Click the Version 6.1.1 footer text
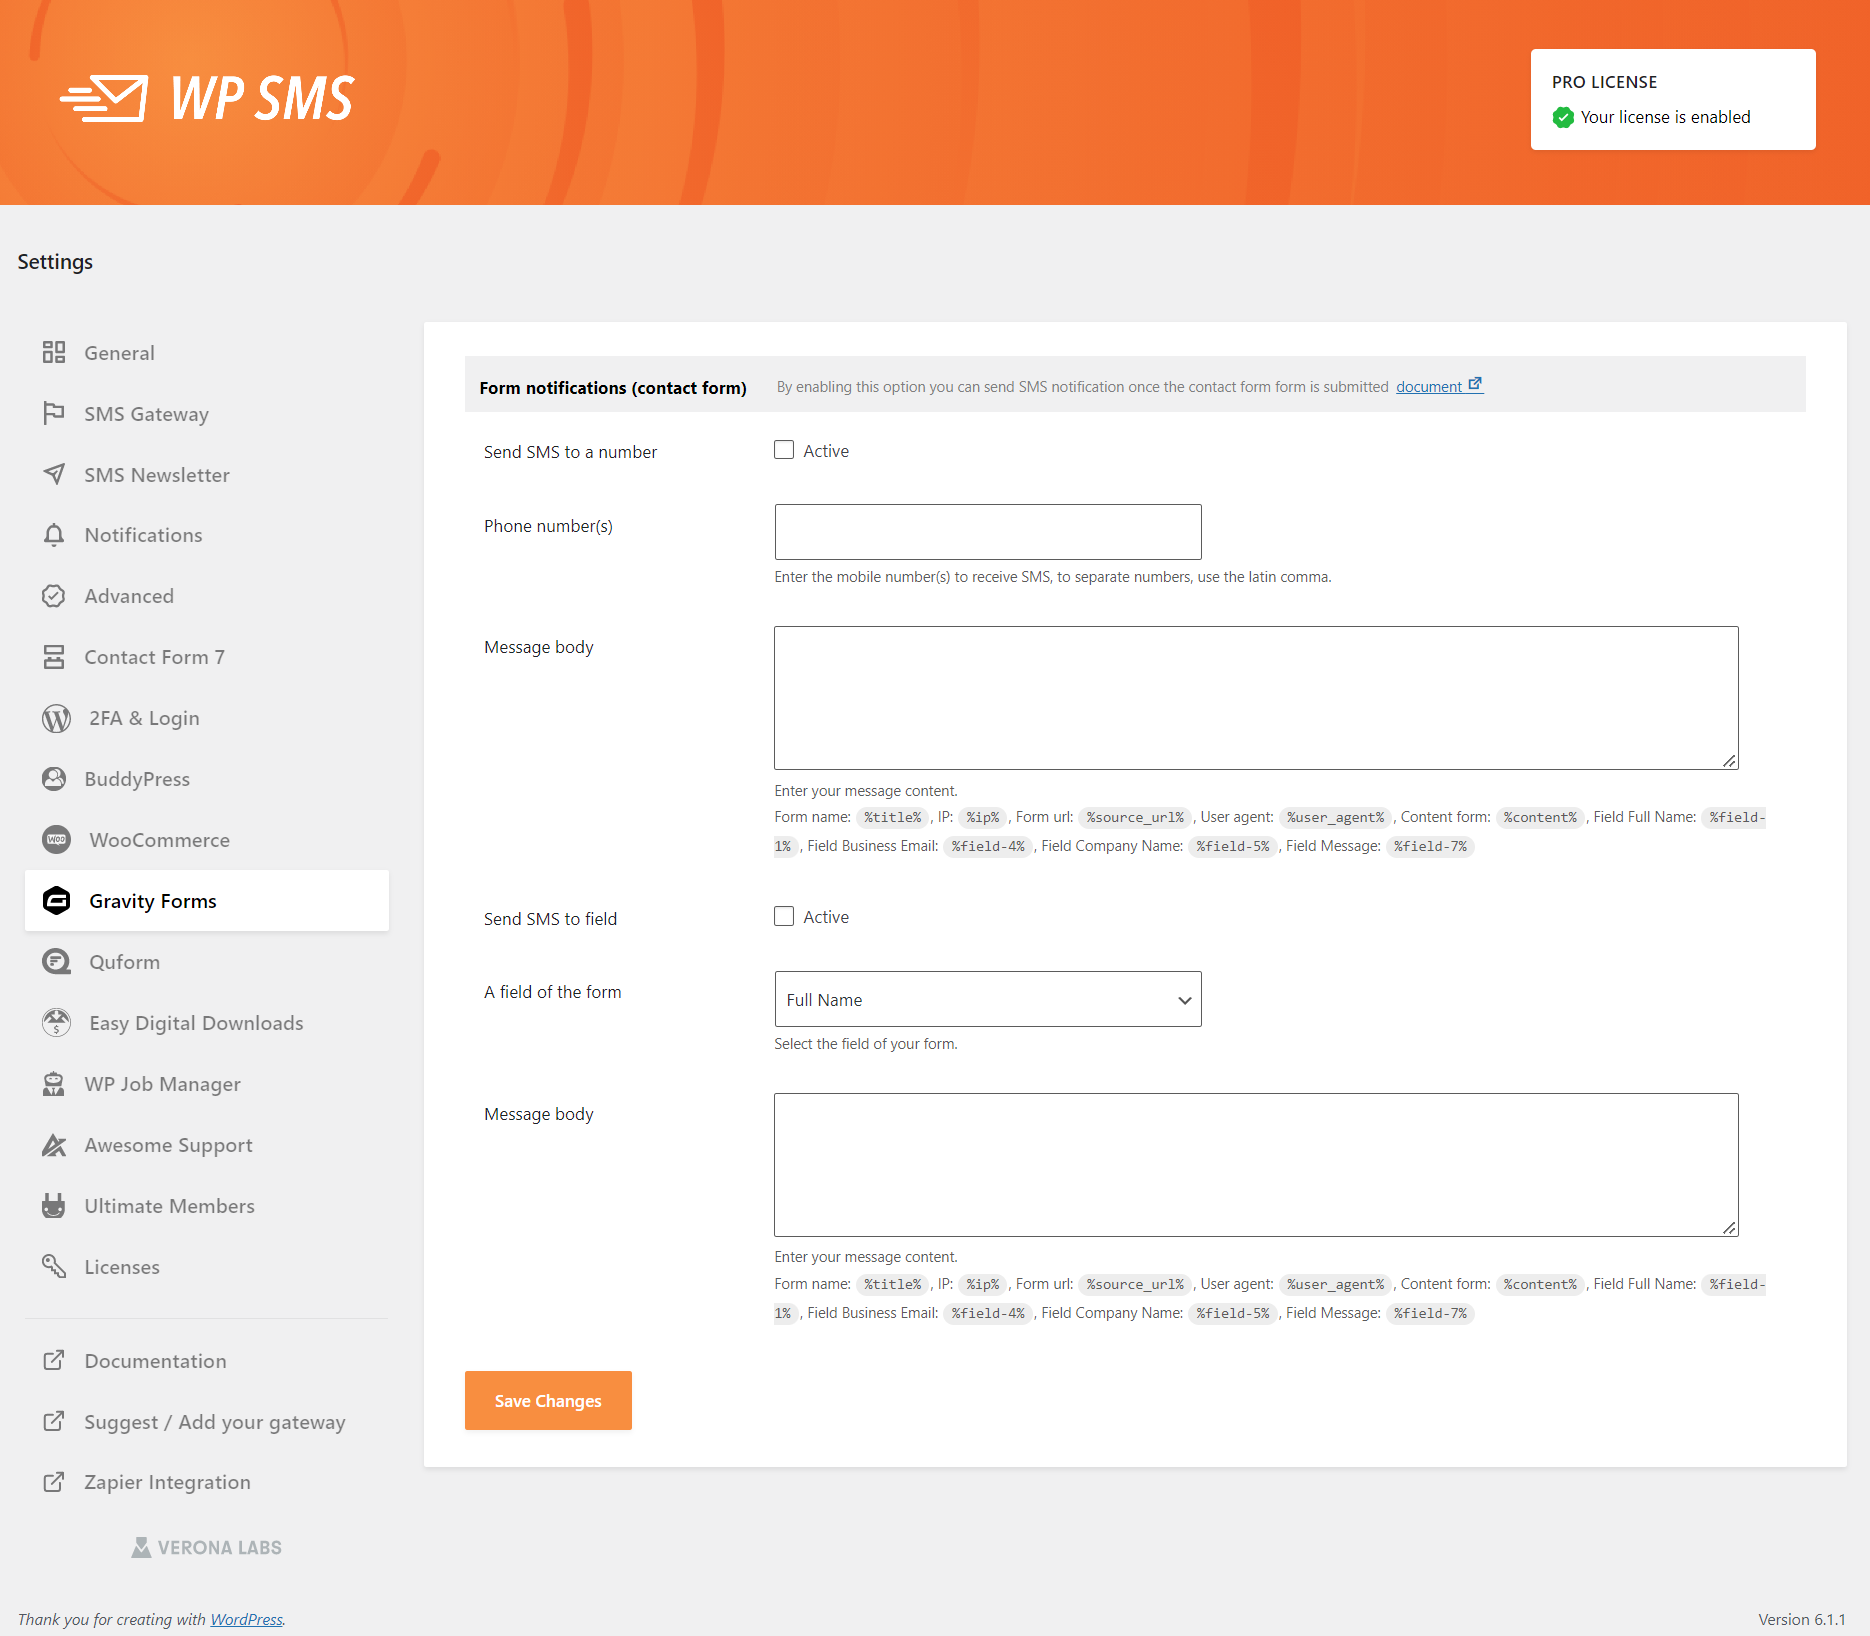 pos(1802,1619)
